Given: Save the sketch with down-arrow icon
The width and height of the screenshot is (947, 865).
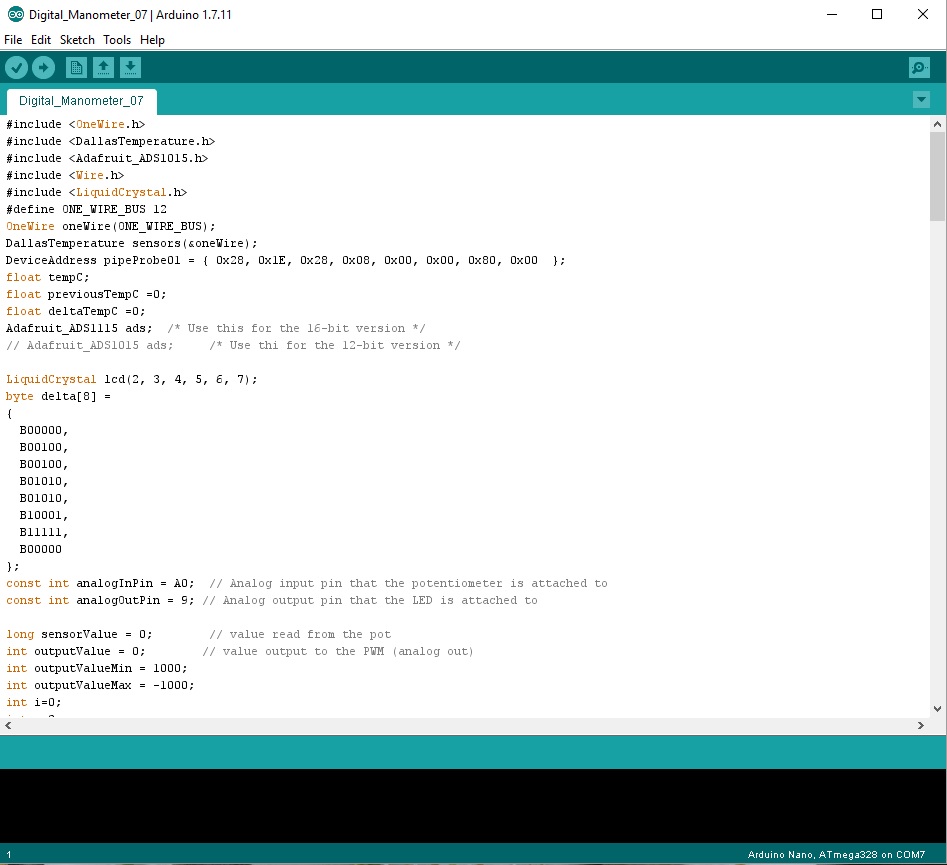Looking at the screenshot, I should click(x=130, y=67).
